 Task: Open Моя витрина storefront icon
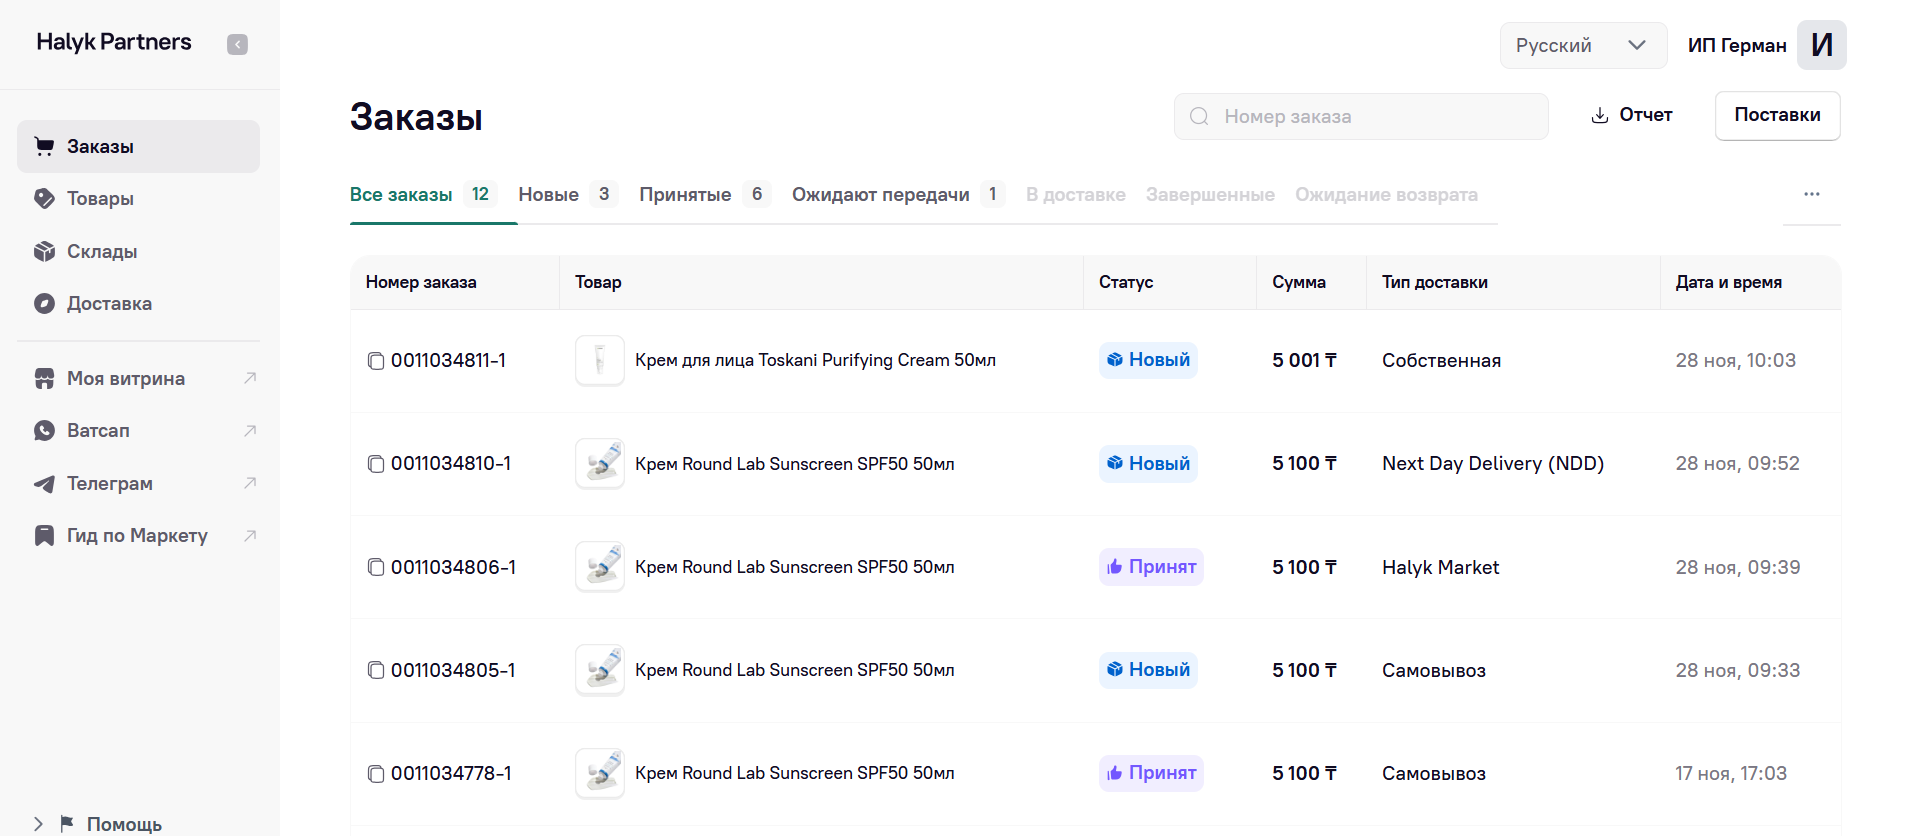click(44, 378)
